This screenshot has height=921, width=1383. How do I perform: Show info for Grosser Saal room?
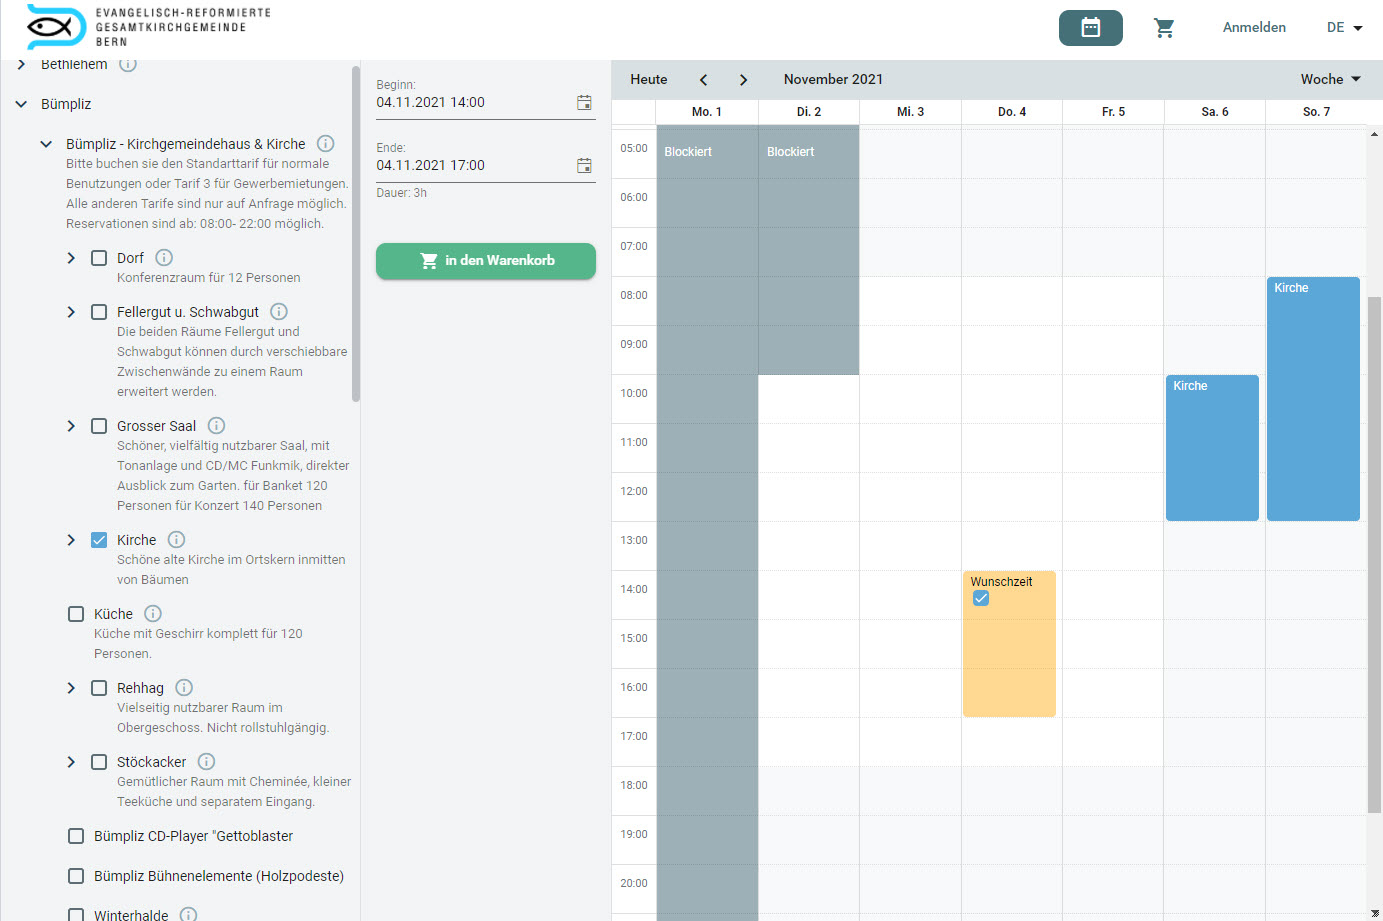(x=216, y=426)
